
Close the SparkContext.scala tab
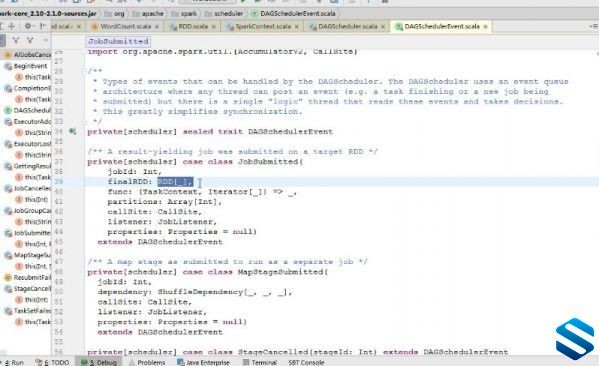(x=296, y=27)
